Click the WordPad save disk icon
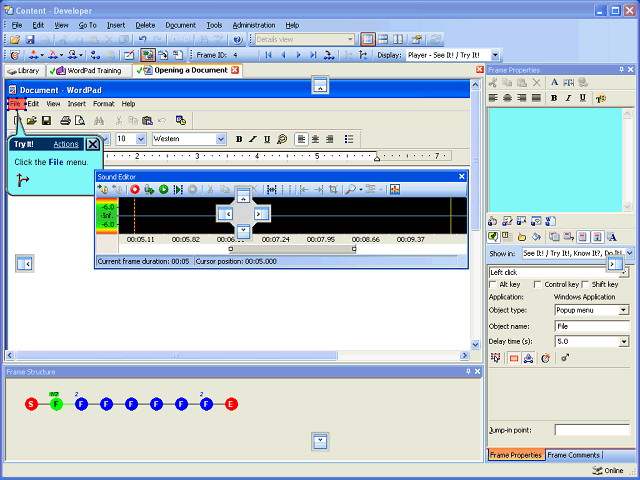The height and width of the screenshot is (480, 640). click(46, 120)
